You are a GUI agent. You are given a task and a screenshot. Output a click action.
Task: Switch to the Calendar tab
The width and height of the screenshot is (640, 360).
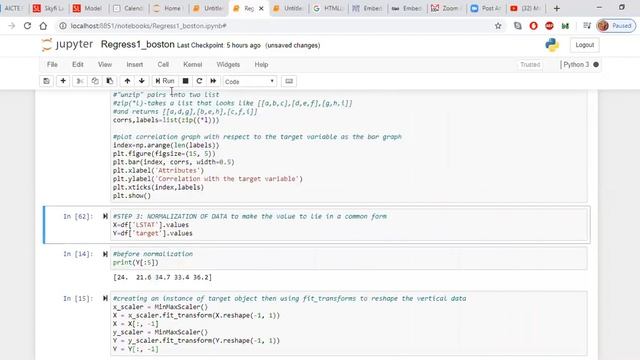[x=129, y=8]
